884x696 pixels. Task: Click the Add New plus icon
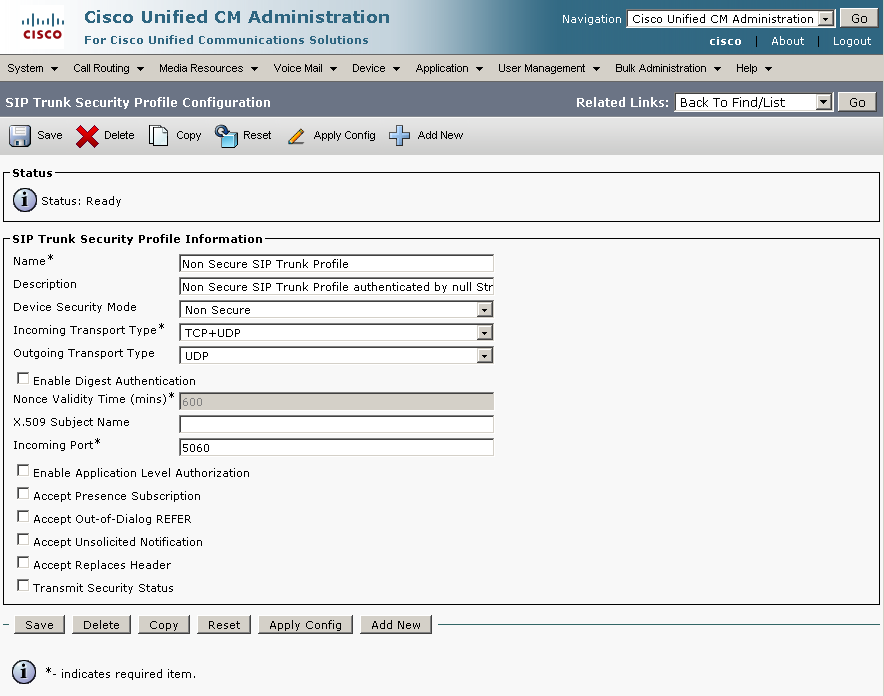click(400, 136)
